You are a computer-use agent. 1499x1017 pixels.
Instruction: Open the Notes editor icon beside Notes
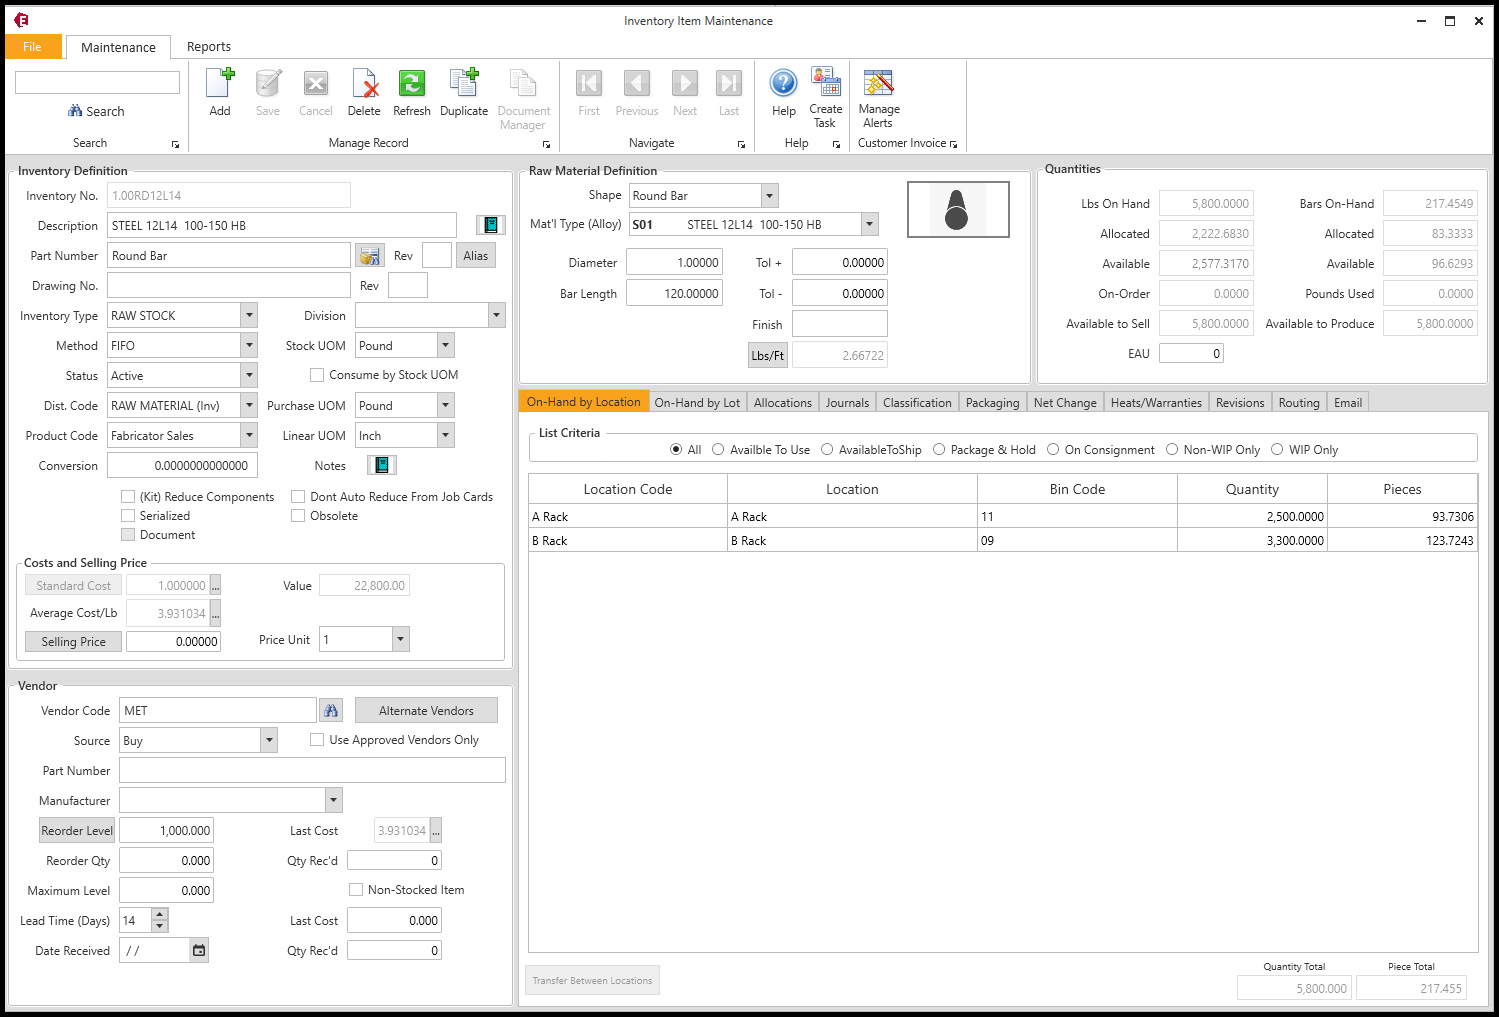(x=381, y=464)
